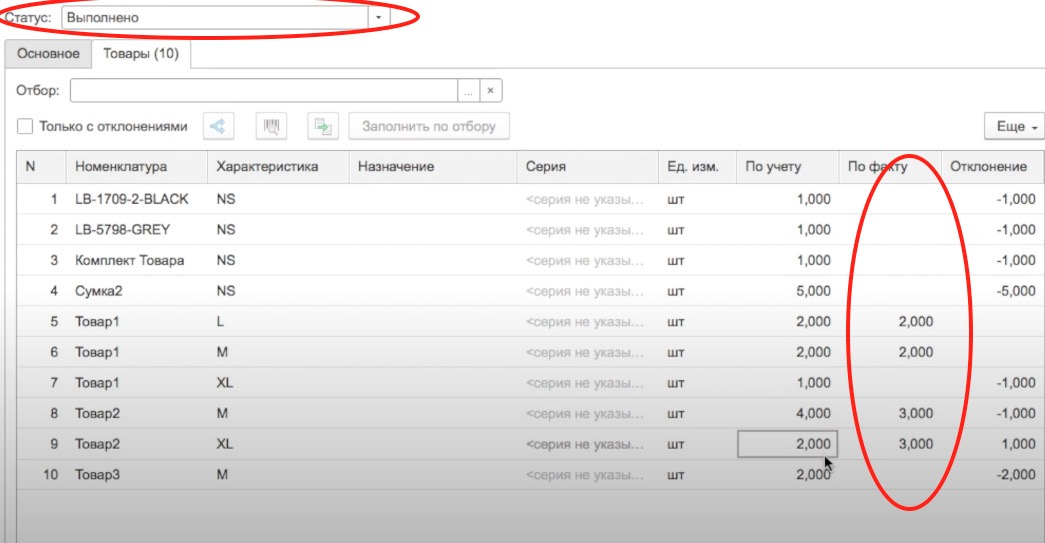
Task: Select the LB-1709-2-BLACK item cell
Action: click(137, 199)
